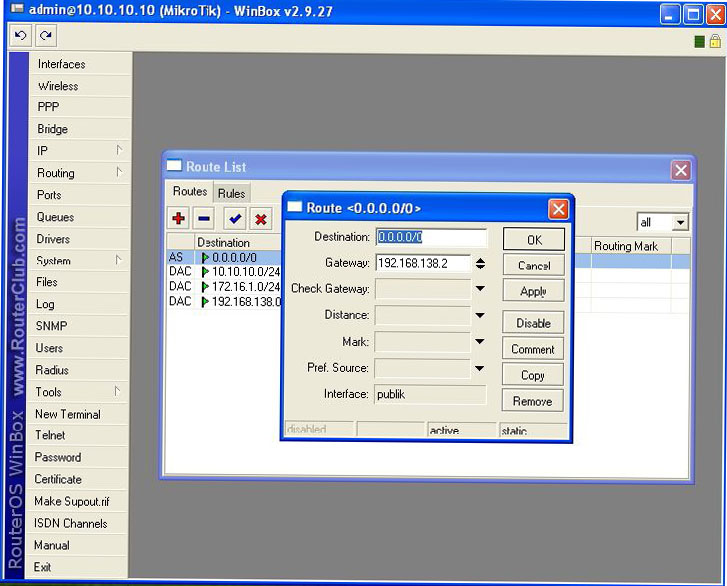Open the Log menu item

(78, 304)
